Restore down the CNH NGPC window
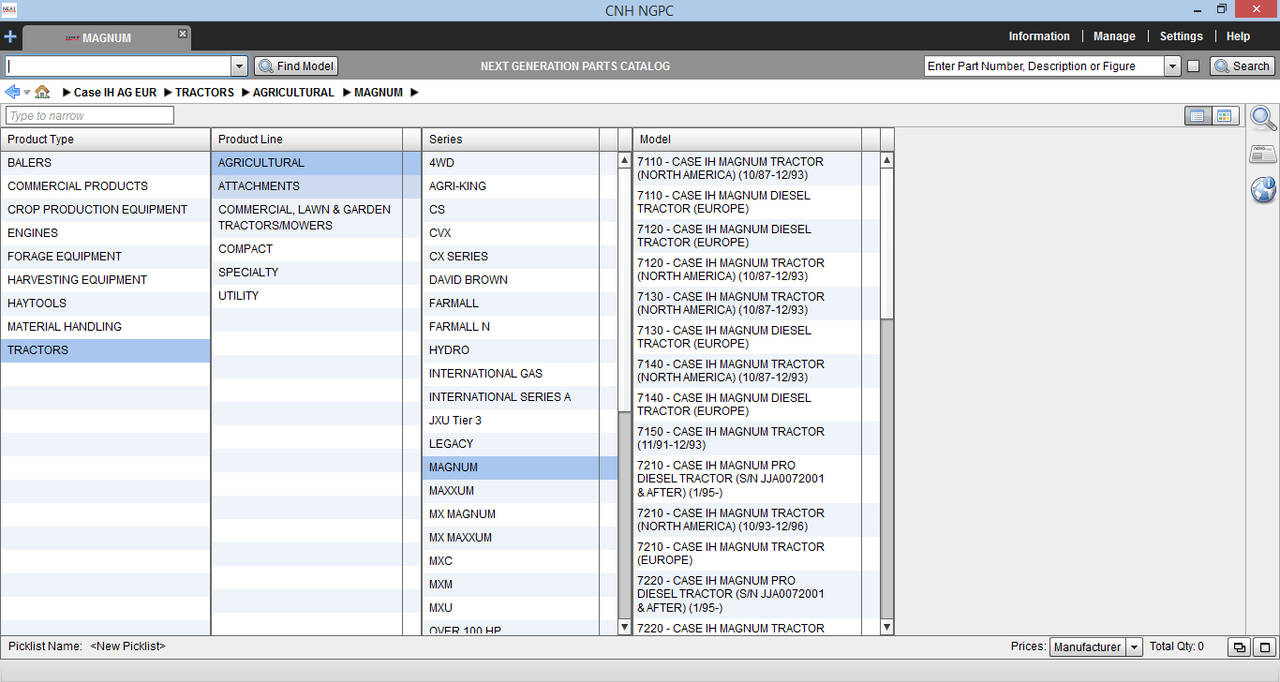The image size is (1280, 682). tap(1221, 9)
